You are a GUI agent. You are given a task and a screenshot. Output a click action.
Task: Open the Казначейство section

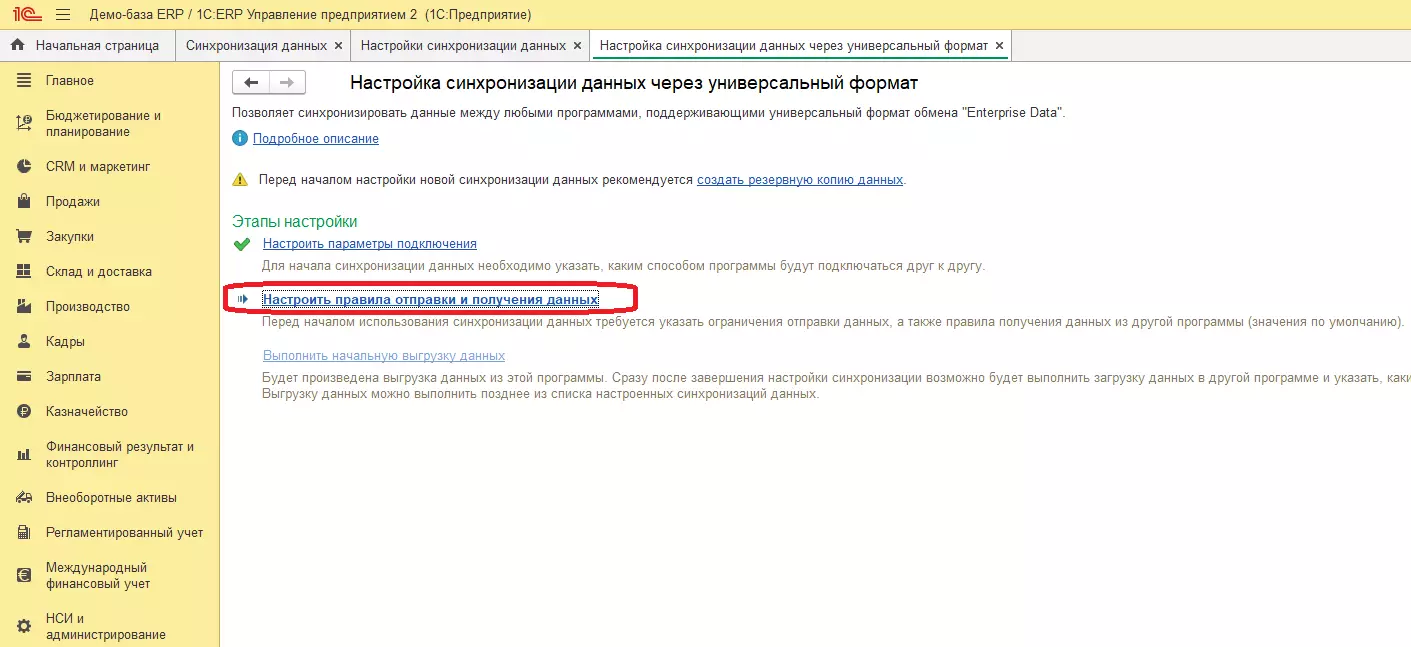[x=87, y=412]
